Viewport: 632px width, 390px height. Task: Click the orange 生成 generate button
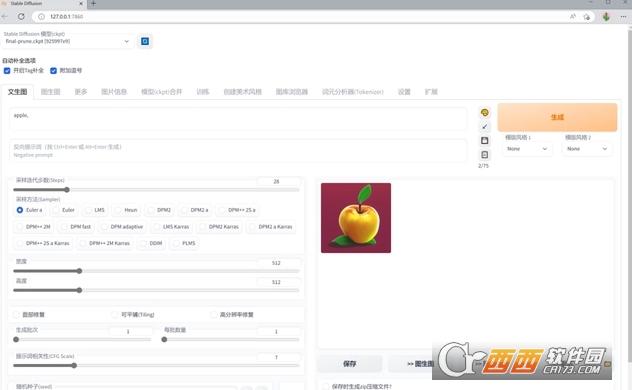click(557, 117)
